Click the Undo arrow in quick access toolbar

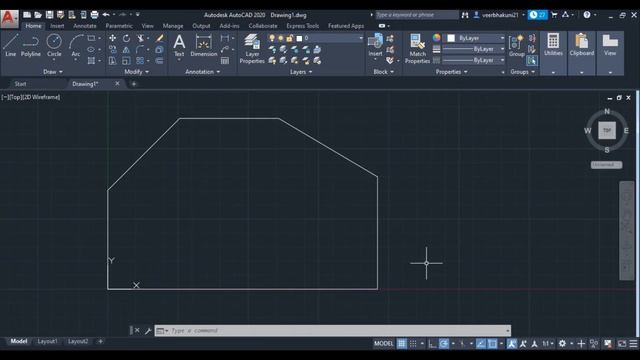[106, 15]
